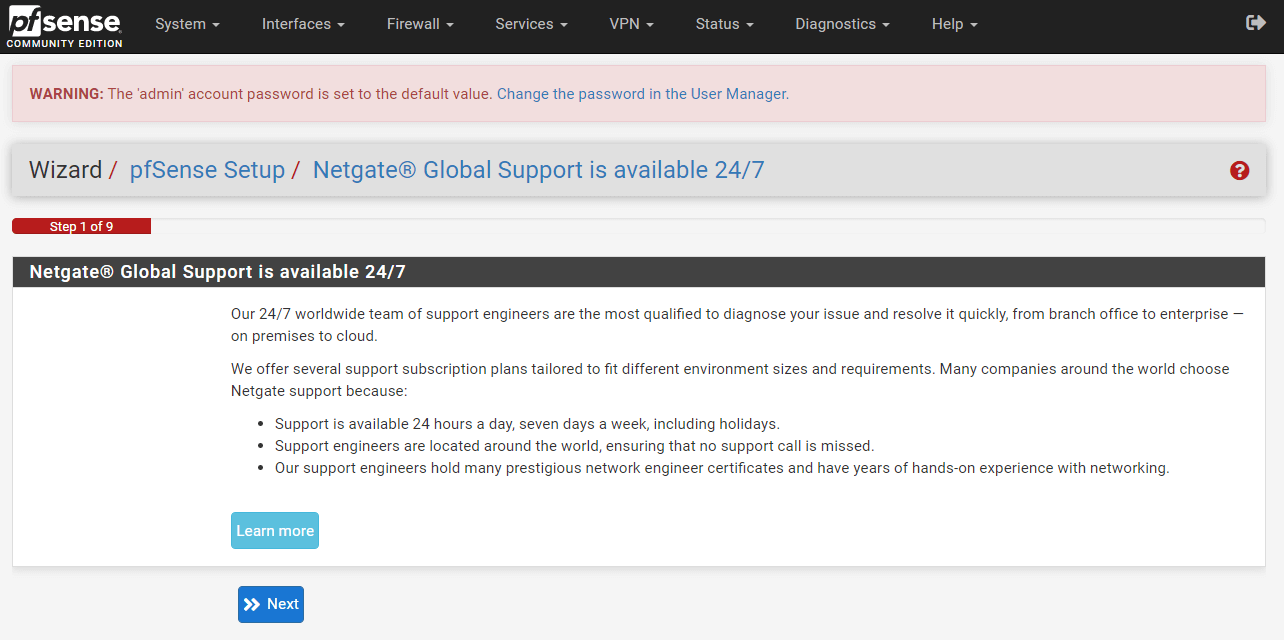Image resolution: width=1284 pixels, height=640 pixels.
Task: Open the VPN dropdown menu
Action: pos(632,24)
